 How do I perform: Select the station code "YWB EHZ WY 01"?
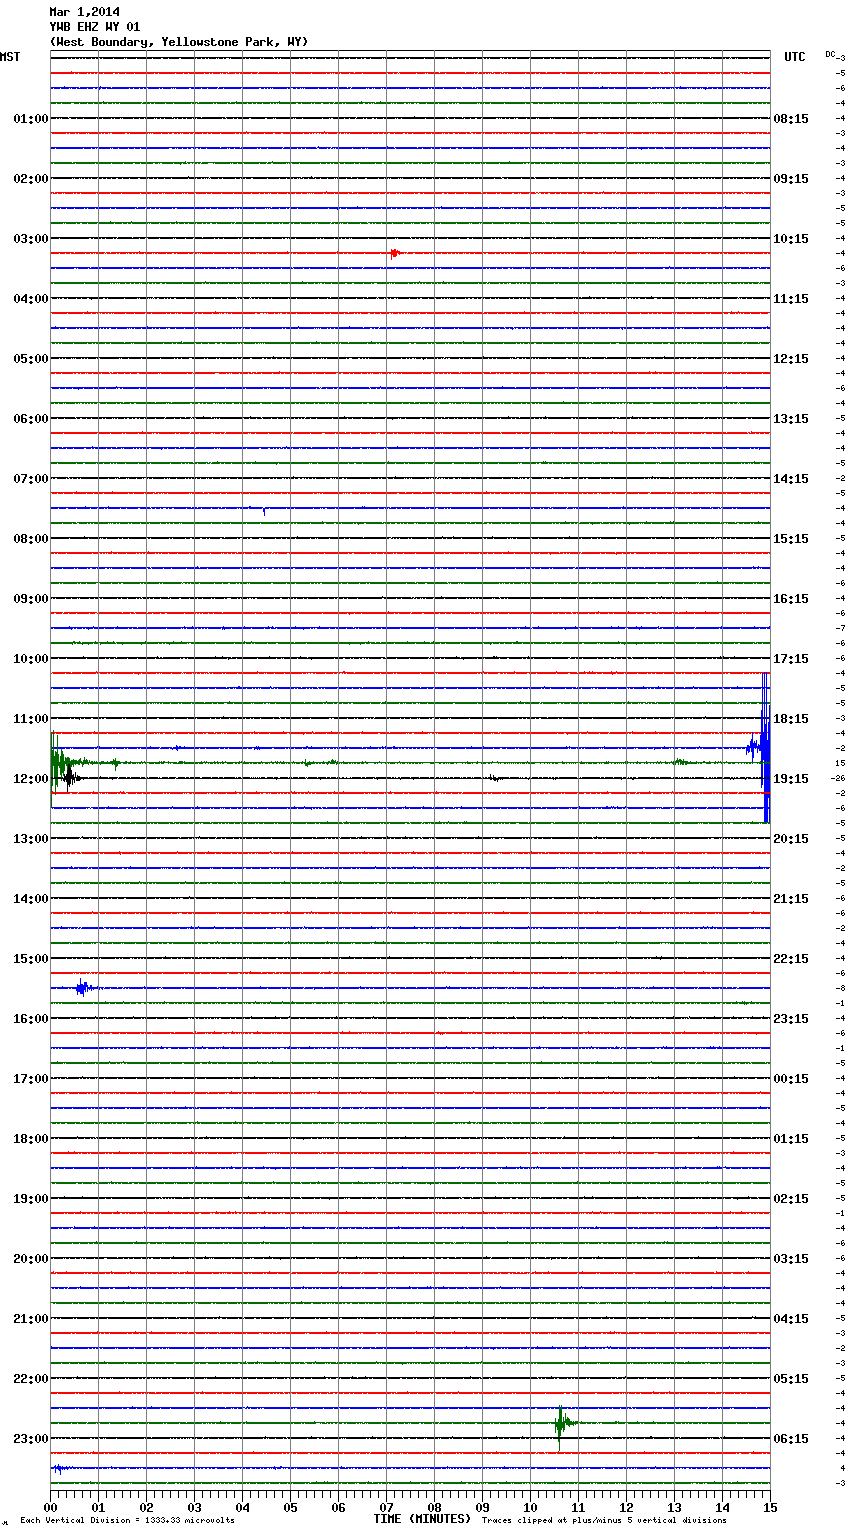(x=94, y=27)
